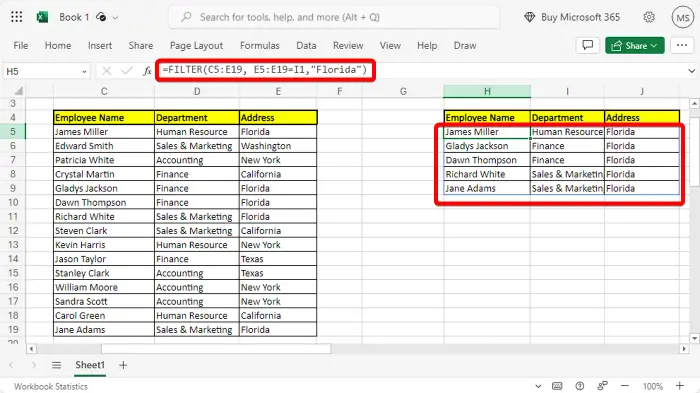Open the comments speech bubble icon

[x=588, y=46]
